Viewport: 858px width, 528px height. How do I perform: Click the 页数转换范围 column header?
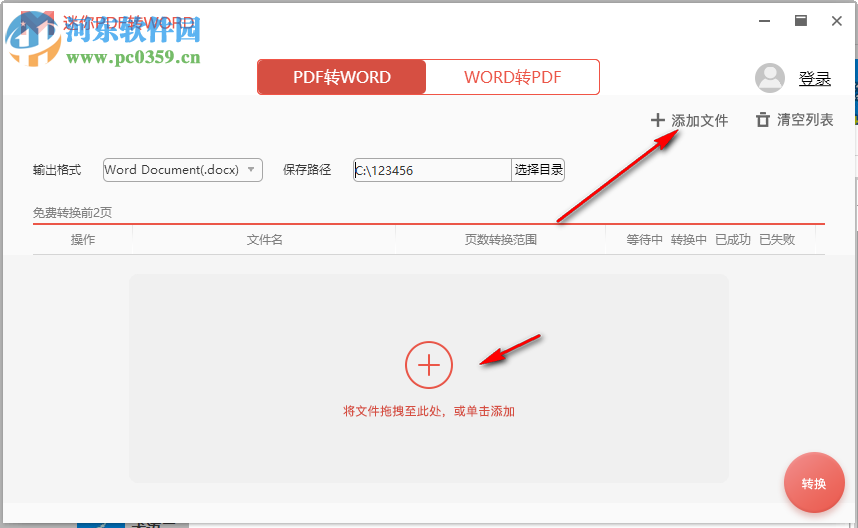[x=501, y=240]
